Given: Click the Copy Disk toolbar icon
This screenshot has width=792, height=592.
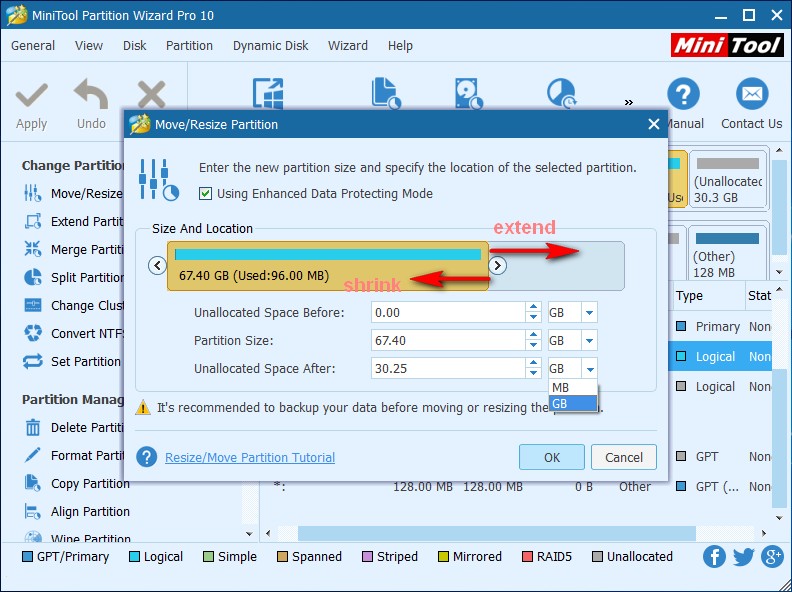Looking at the screenshot, I should coord(469,93).
